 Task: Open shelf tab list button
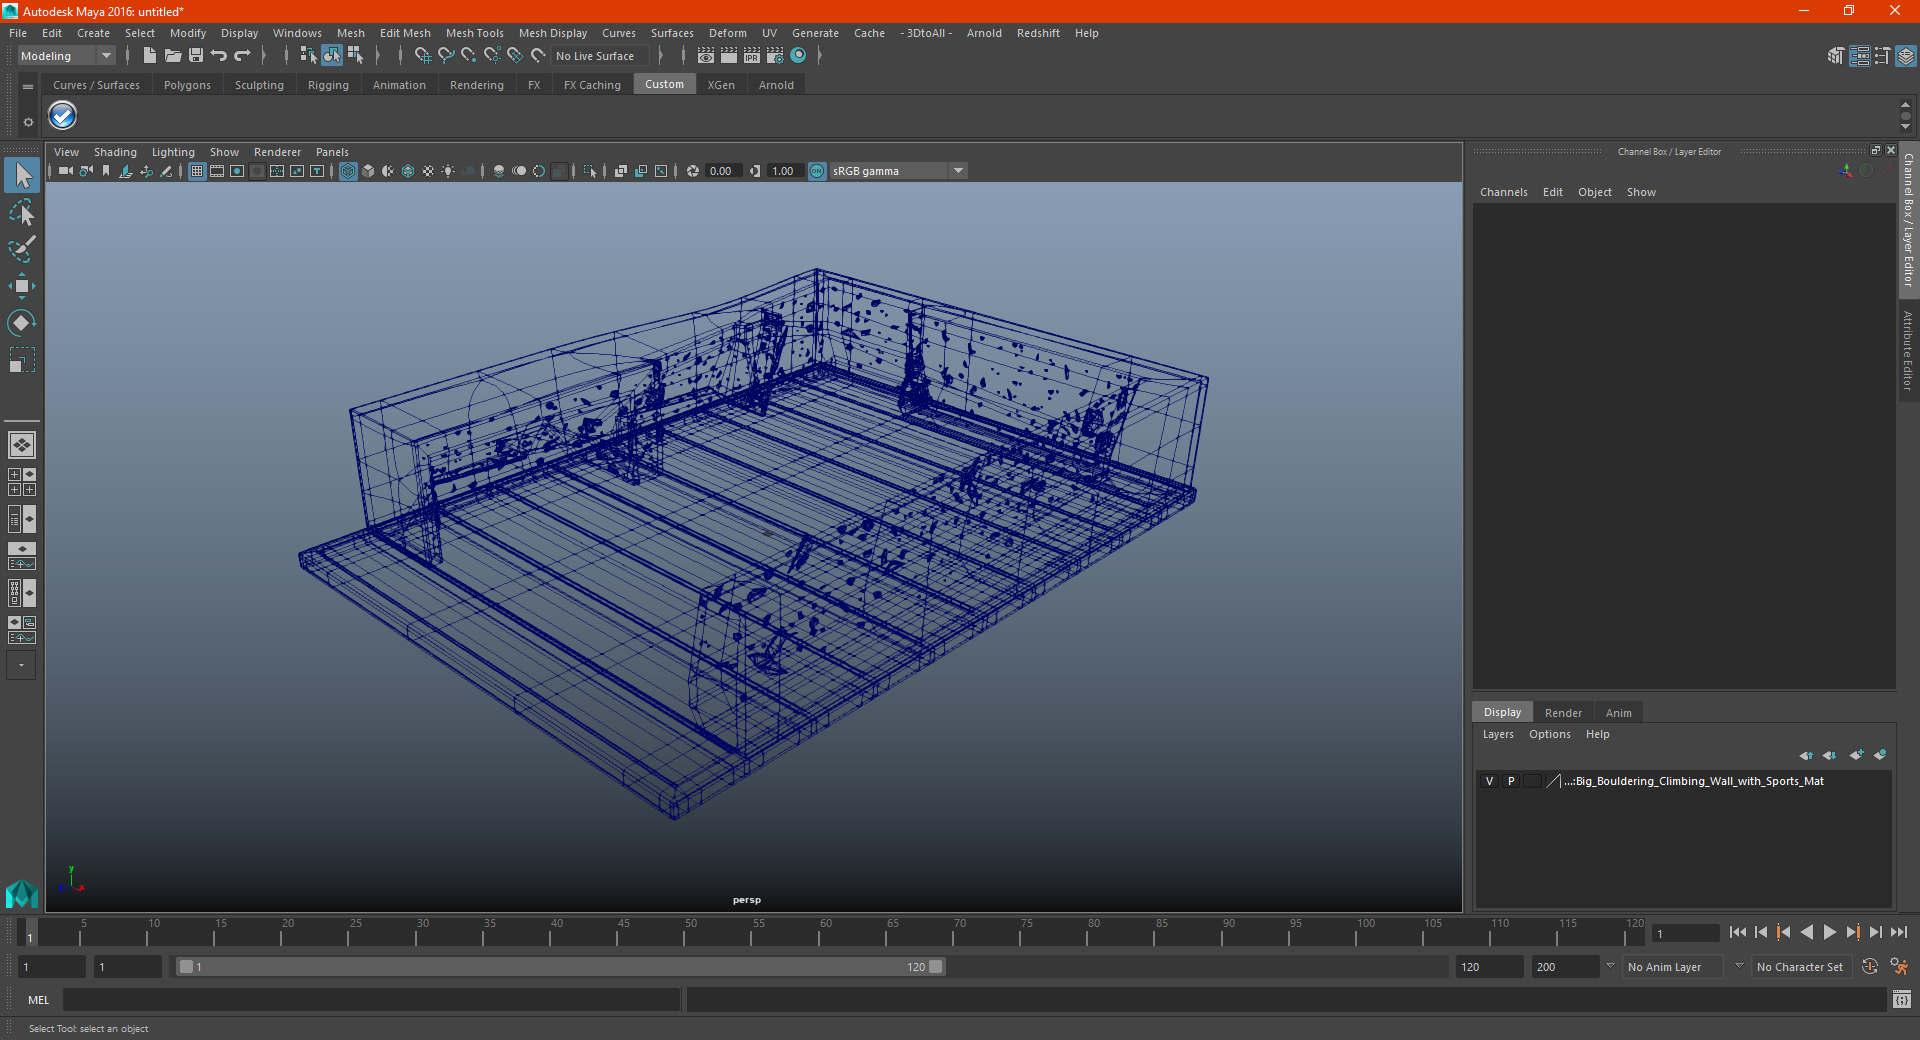(x=28, y=87)
